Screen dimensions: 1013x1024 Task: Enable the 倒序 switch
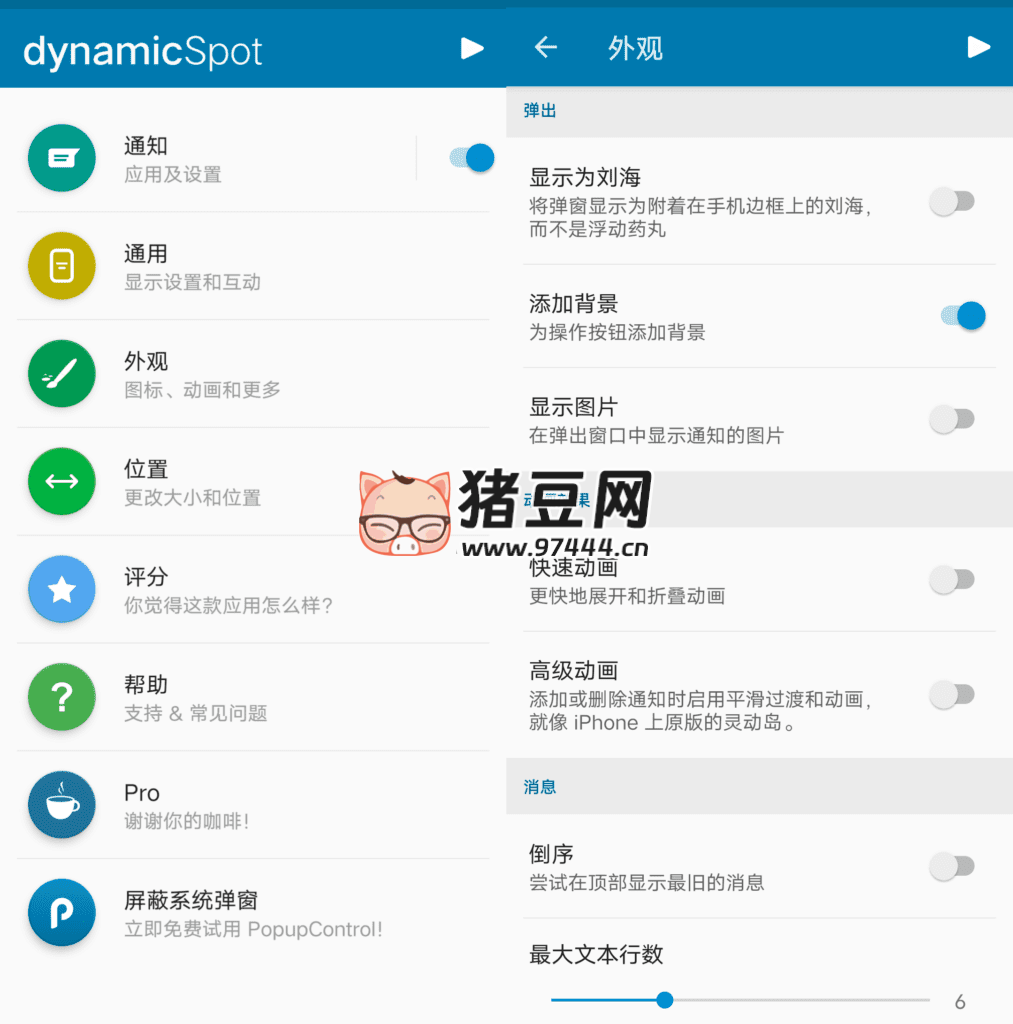pos(952,867)
